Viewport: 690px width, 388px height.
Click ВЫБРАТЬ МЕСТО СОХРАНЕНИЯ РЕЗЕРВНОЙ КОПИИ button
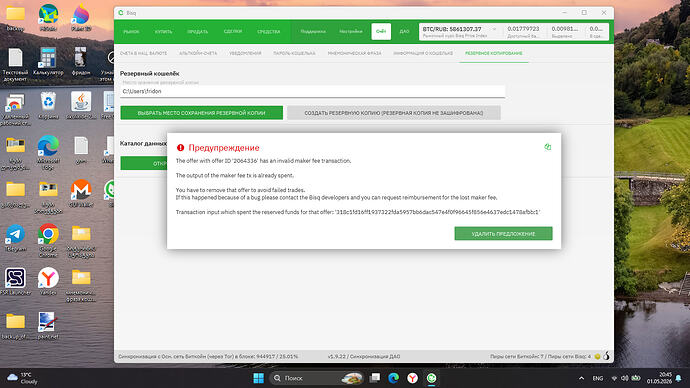click(x=202, y=113)
